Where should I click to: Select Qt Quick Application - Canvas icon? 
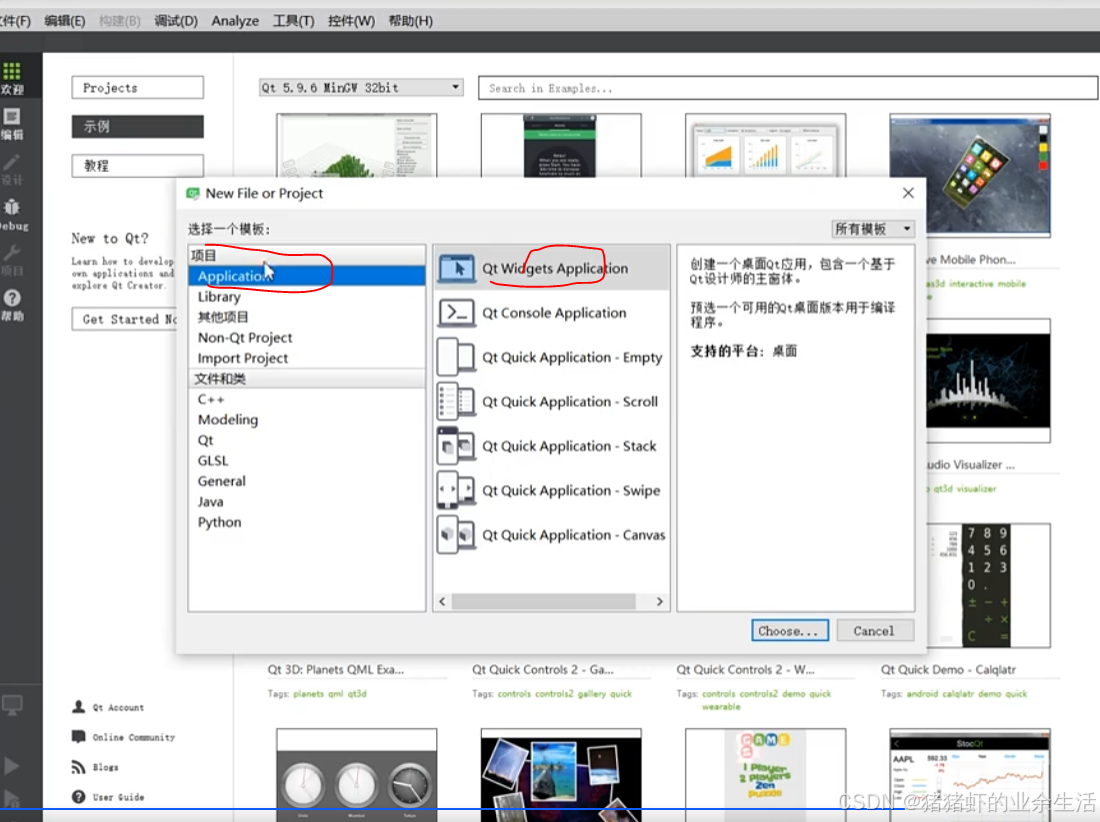point(456,534)
